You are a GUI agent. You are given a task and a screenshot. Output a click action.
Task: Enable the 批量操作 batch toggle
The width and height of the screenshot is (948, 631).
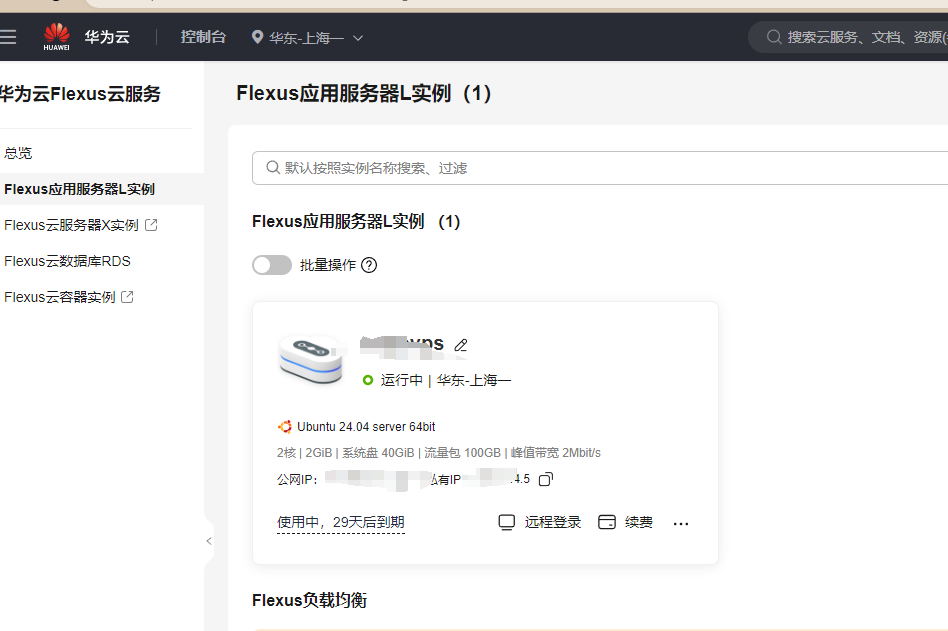click(x=272, y=265)
